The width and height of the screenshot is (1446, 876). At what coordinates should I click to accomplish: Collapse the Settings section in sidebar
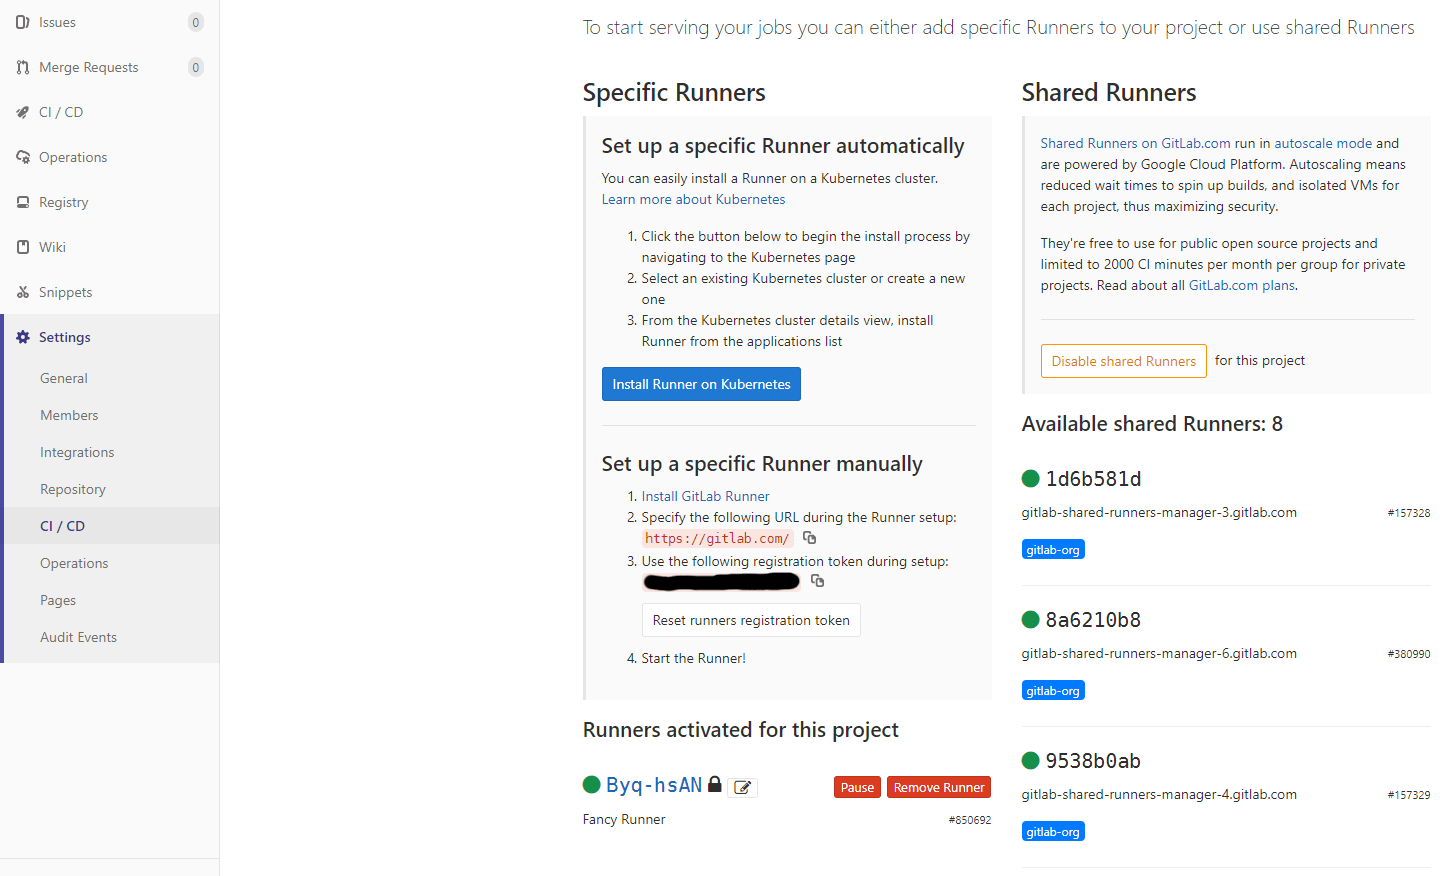63,337
